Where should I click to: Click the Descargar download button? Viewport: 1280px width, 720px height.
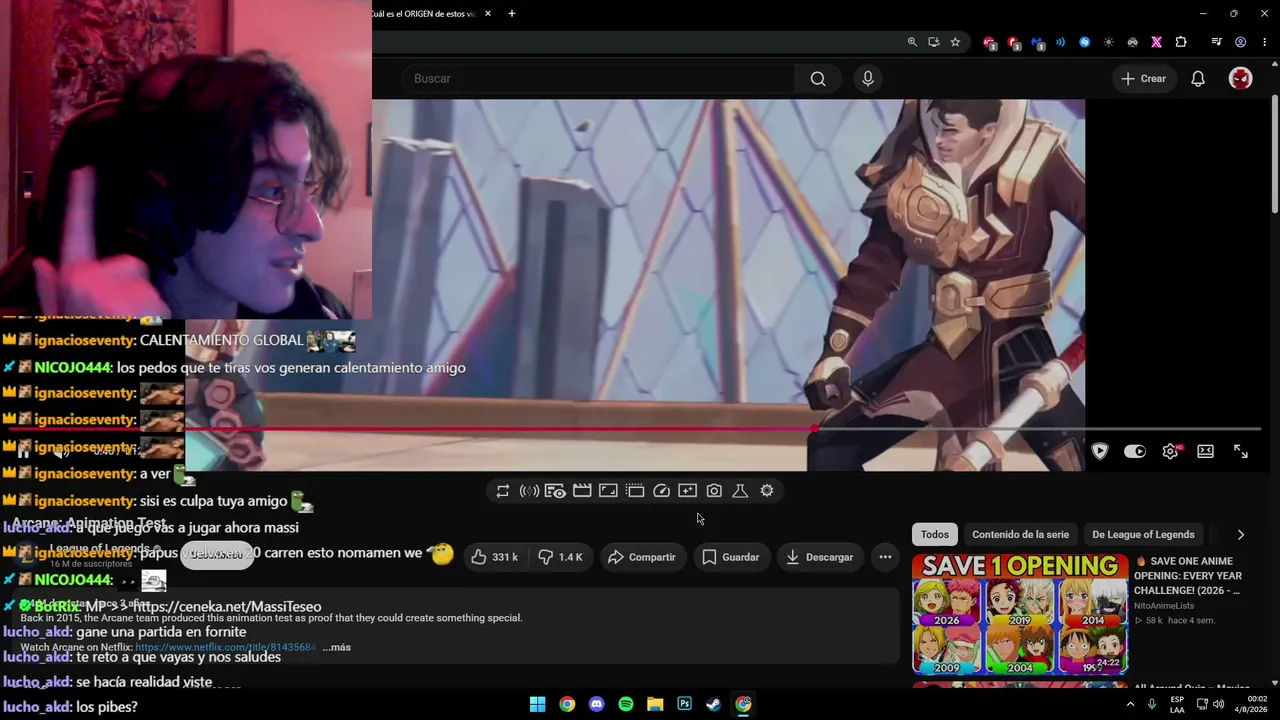(x=819, y=557)
